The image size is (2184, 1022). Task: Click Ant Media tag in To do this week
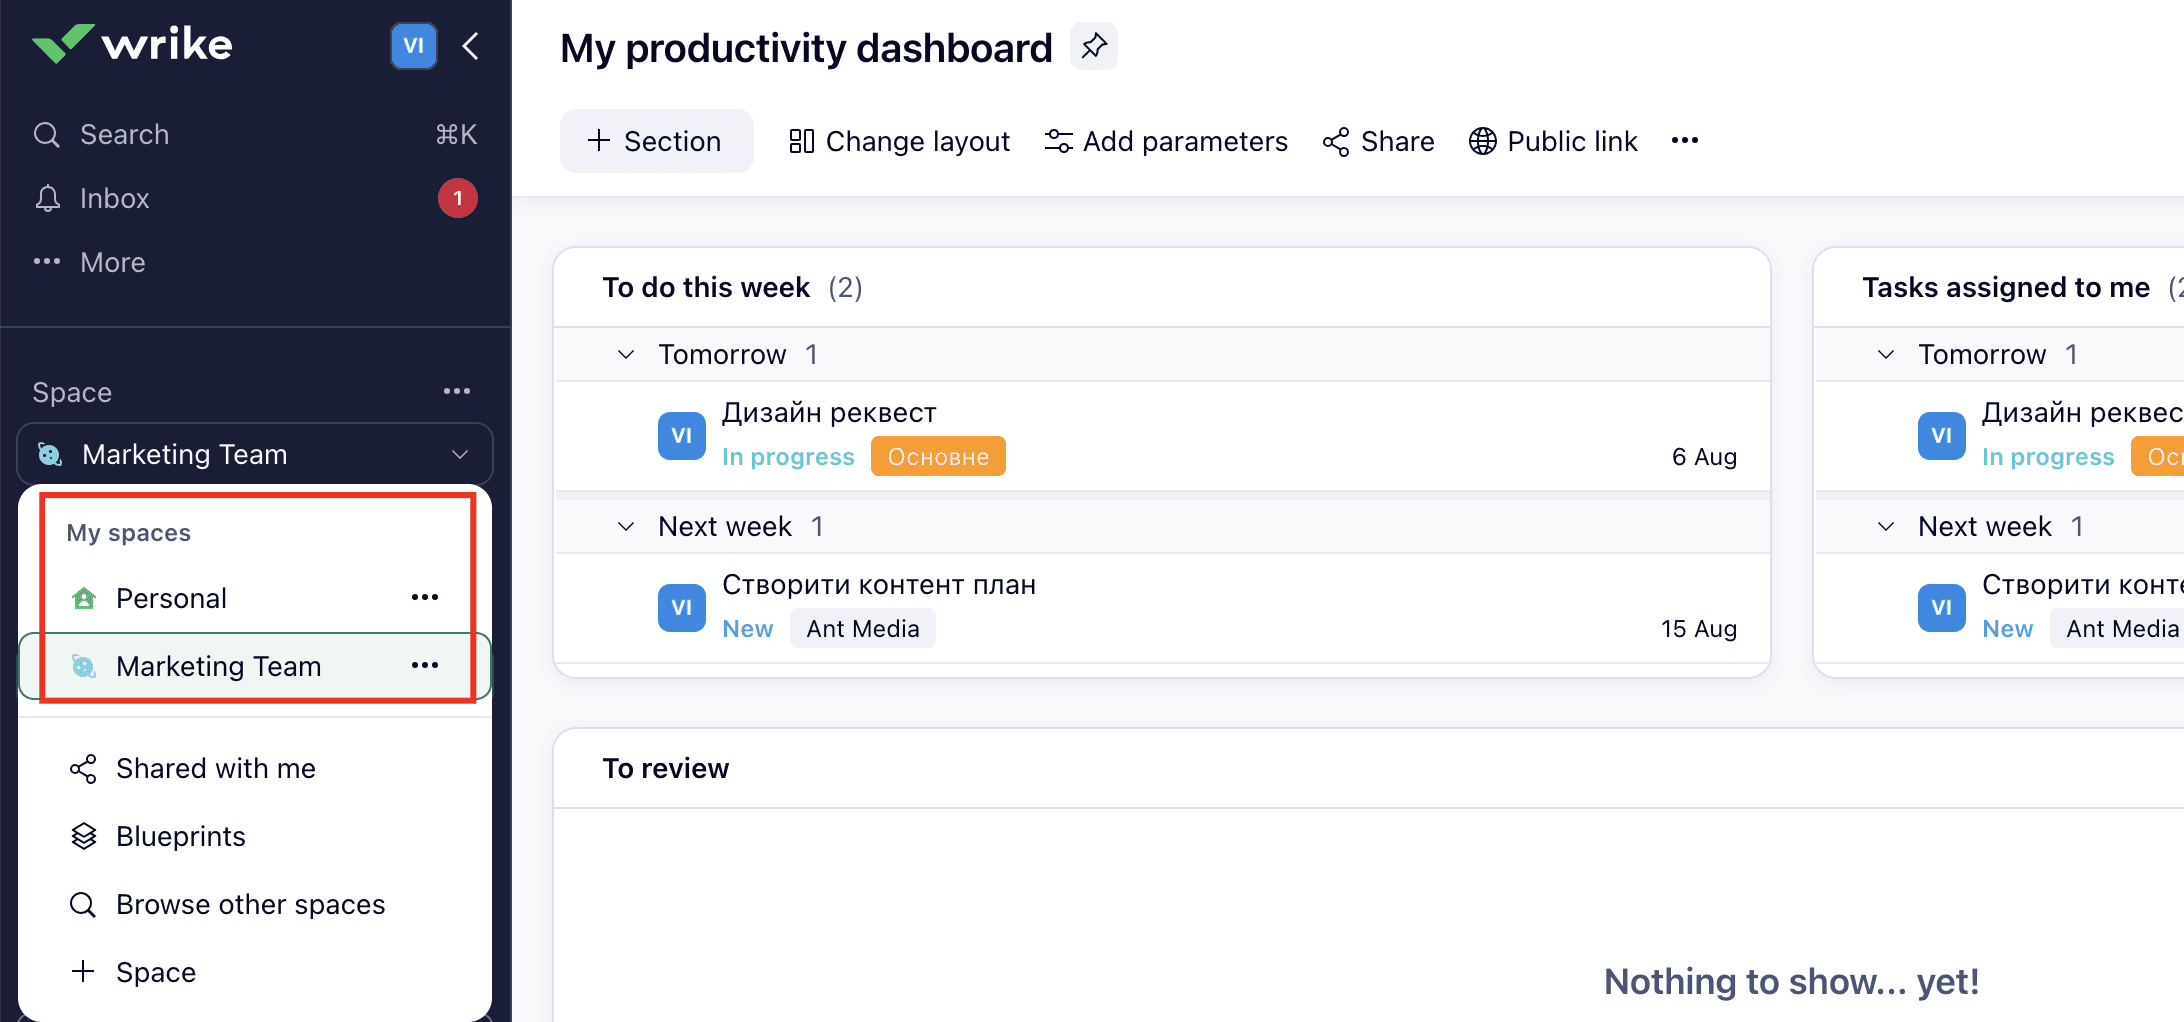pos(863,629)
